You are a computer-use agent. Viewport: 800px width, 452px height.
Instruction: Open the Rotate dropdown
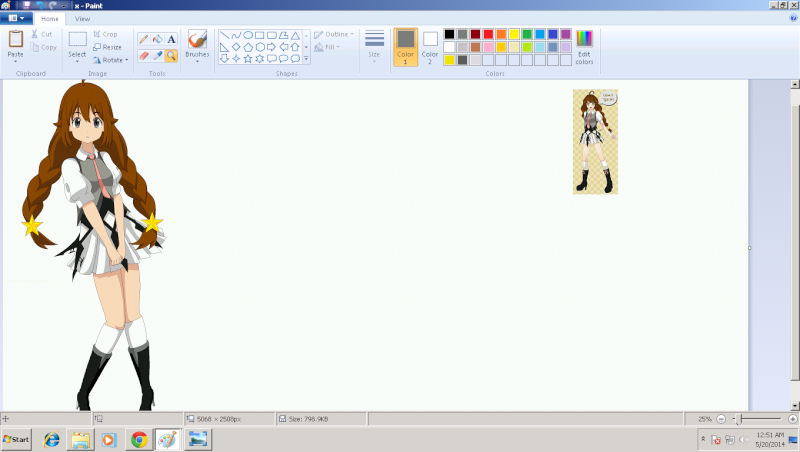tap(111, 60)
